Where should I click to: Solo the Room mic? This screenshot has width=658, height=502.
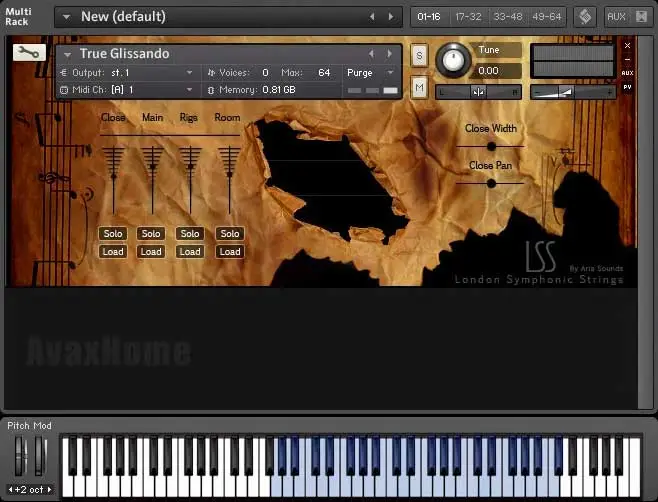point(230,234)
